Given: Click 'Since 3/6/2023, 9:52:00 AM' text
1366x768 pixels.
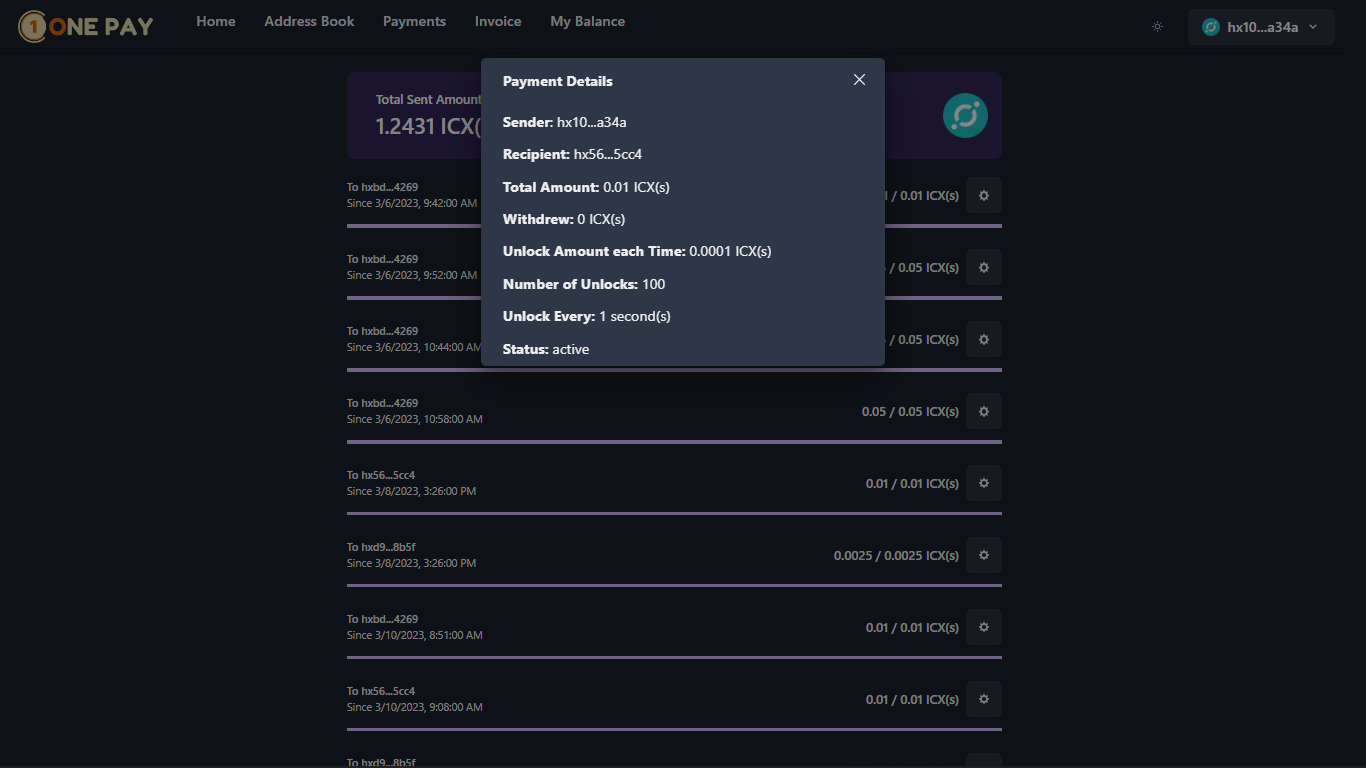Looking at the screenshot, I should [412, 275].
